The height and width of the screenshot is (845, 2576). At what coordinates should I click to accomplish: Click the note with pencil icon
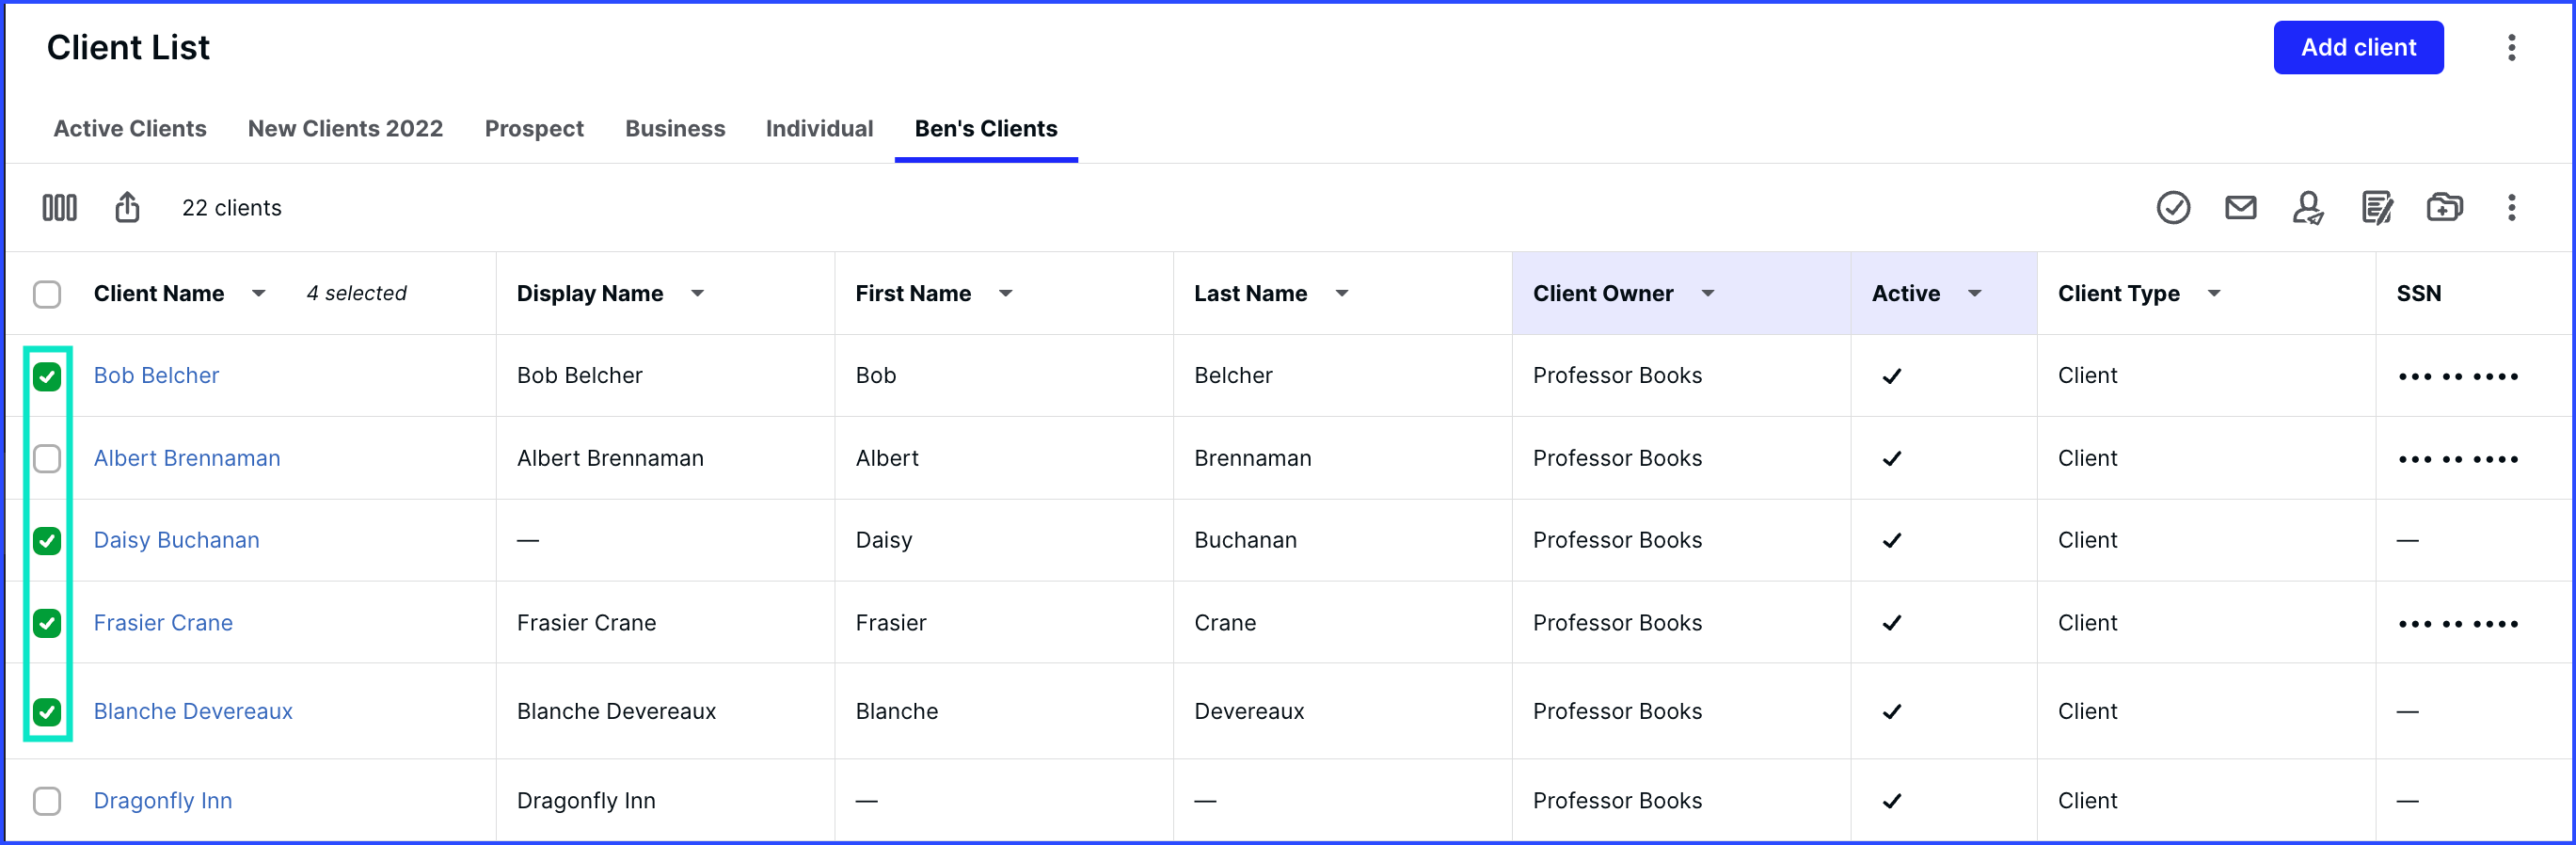(x=2377, y=208)
